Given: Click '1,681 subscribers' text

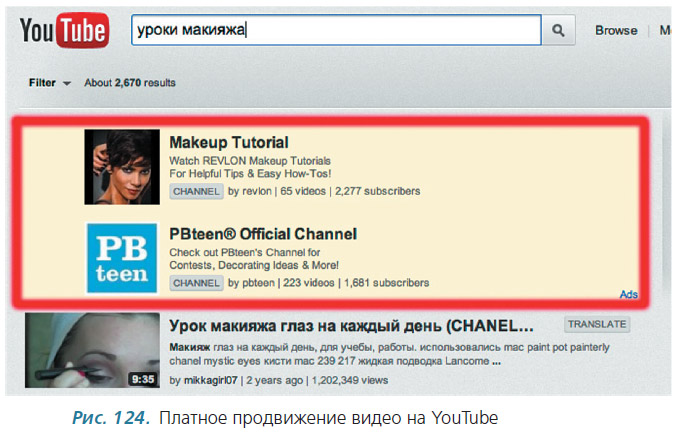Looking at the screenshot, I should pos(387,283).
